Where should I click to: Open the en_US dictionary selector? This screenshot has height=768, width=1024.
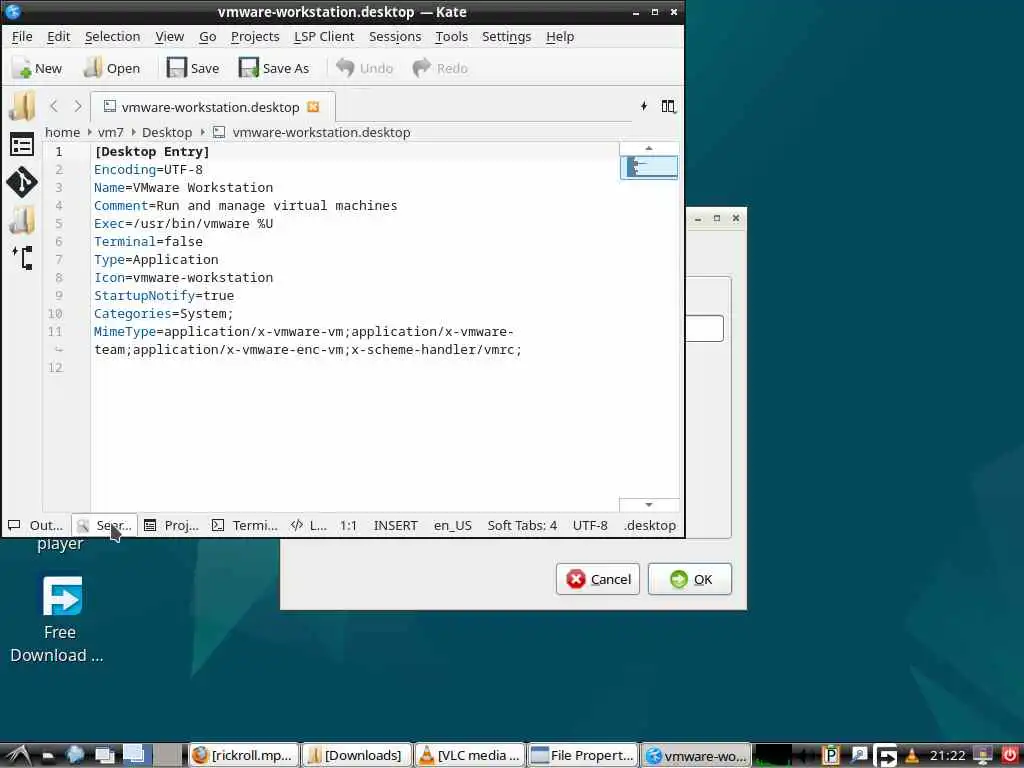pos(453,525)
